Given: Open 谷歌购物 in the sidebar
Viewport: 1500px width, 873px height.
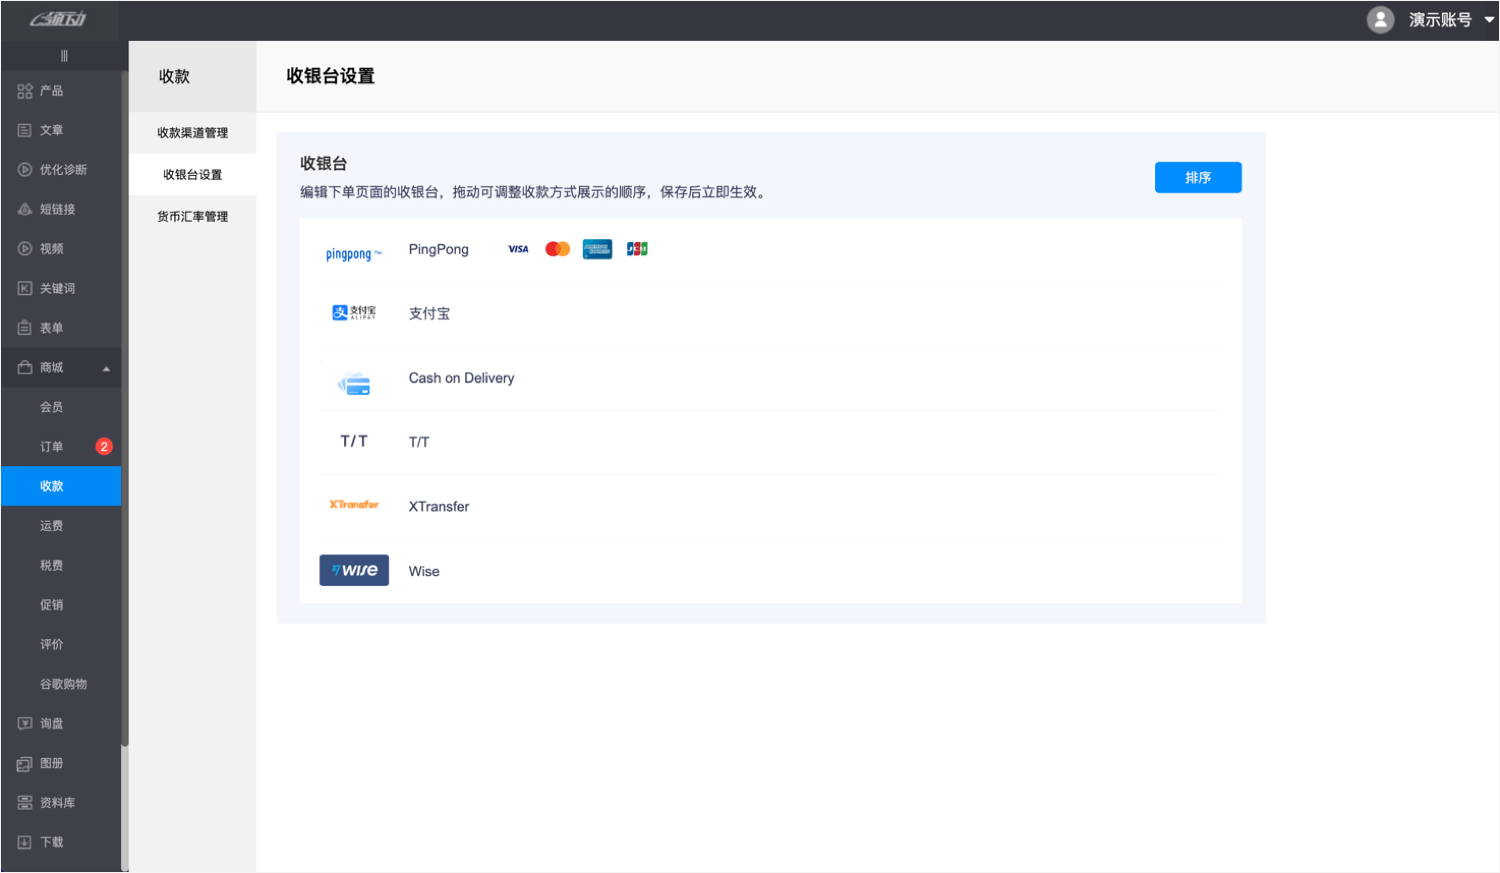Looking at the screenshot, I should tap(63, 684).
